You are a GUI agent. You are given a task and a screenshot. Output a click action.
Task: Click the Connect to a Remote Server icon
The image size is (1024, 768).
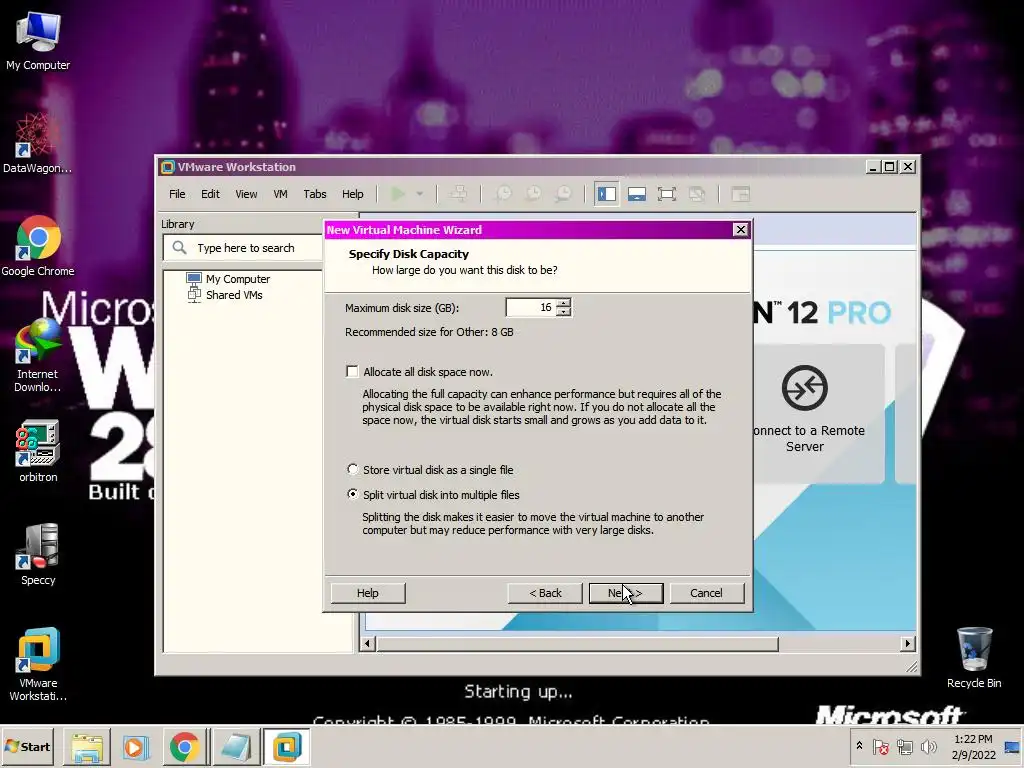805,388
